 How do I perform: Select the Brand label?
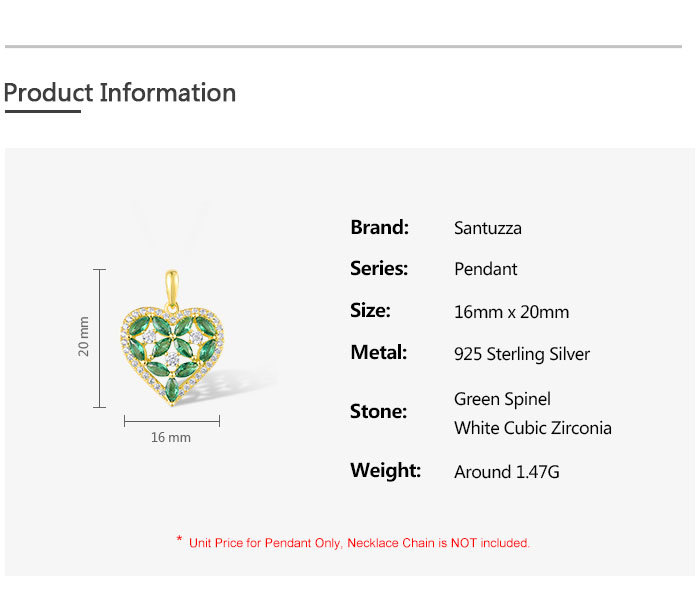click(379, 227)
